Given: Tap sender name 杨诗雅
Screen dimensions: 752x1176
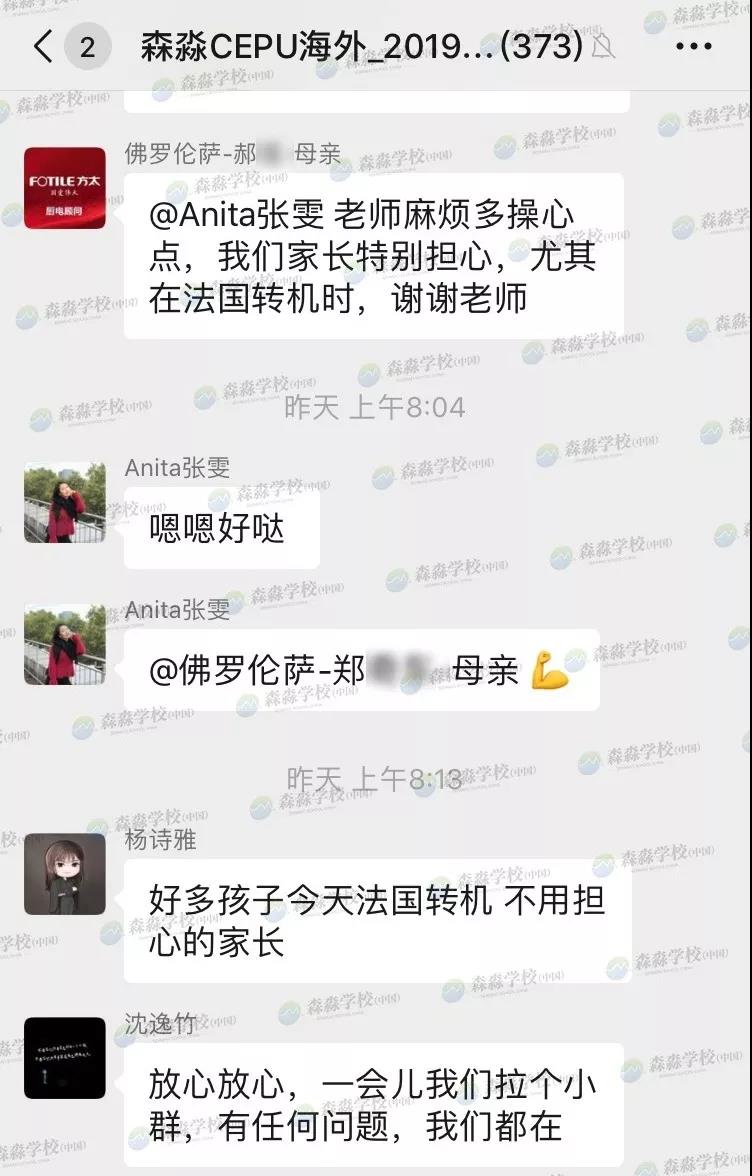Looking at the screenshot, I should coord(160,840).
